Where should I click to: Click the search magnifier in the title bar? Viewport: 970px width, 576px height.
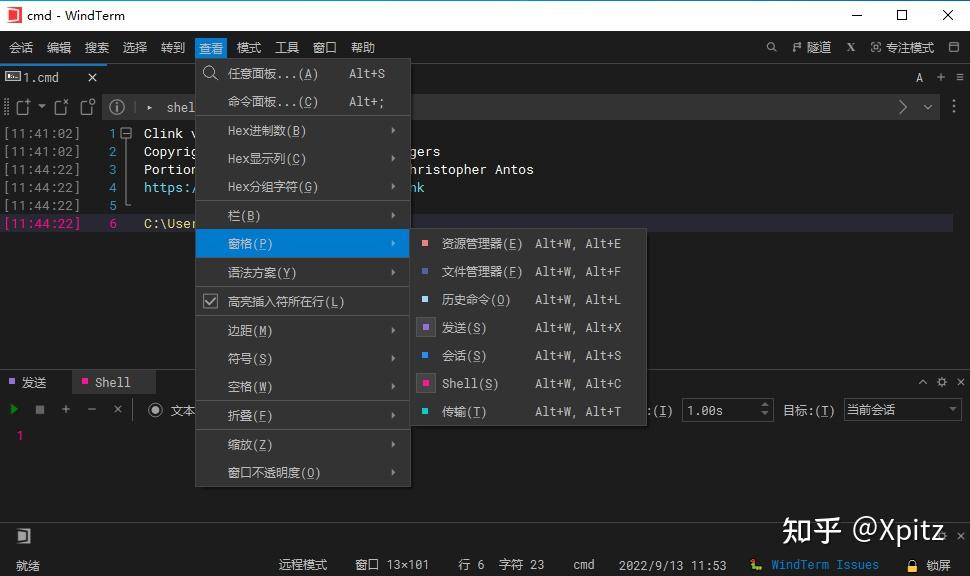pyautogui.click(x=770, y=47)
